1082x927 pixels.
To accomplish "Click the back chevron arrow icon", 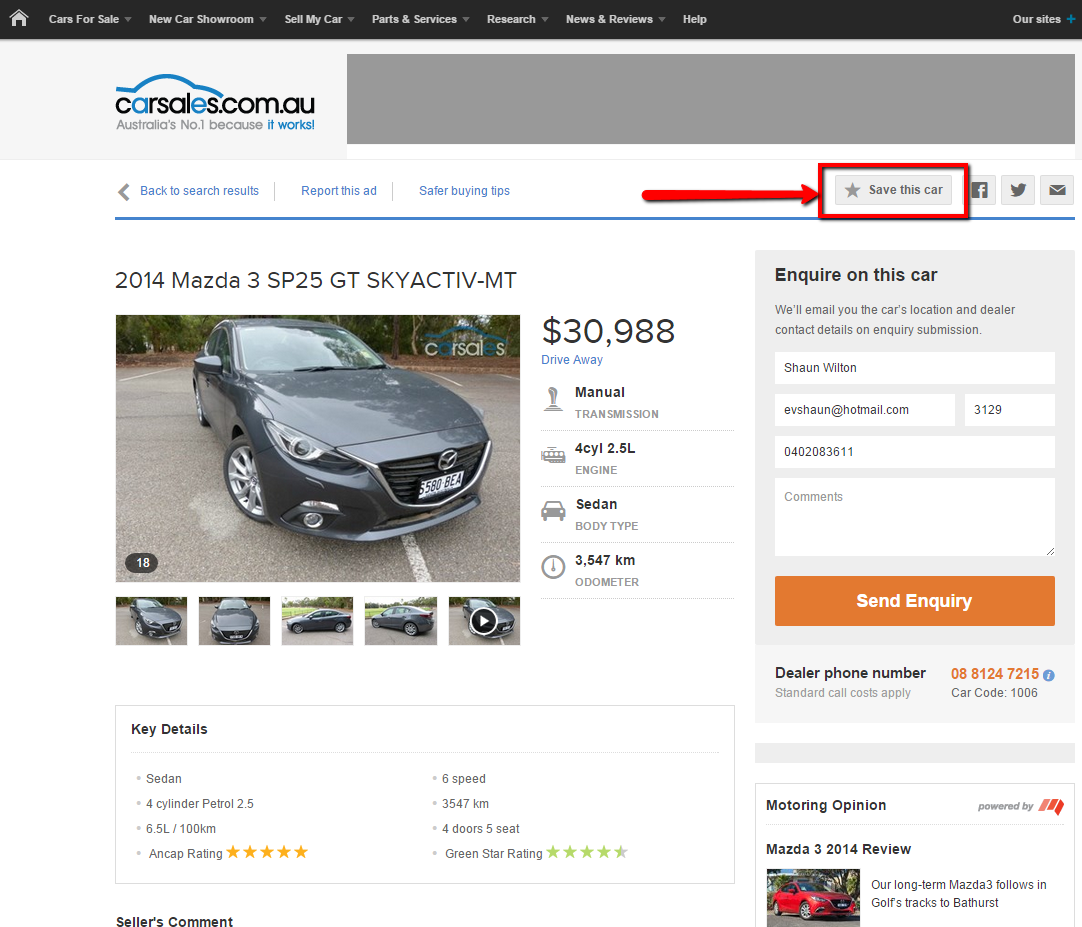I will pos(124,191).
